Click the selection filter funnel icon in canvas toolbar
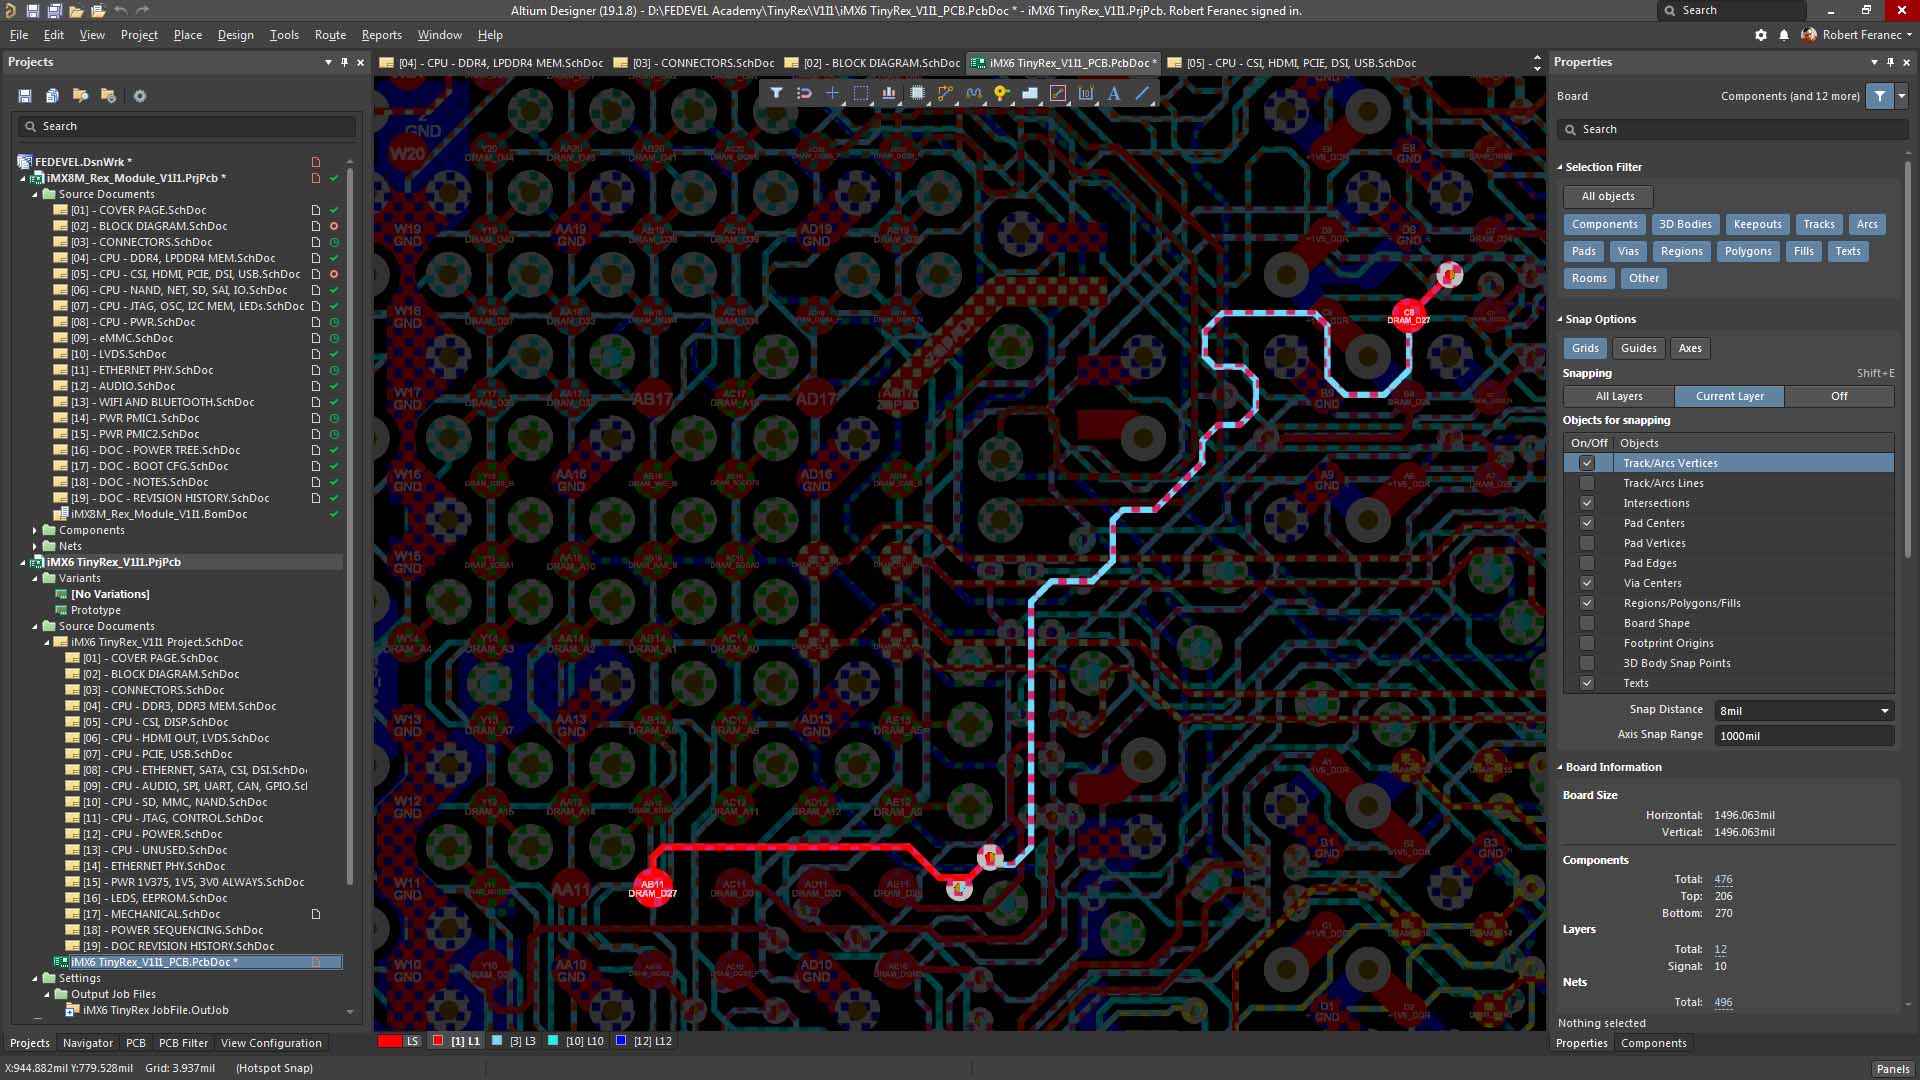Screen dimensions: 1920x1080 776,93
